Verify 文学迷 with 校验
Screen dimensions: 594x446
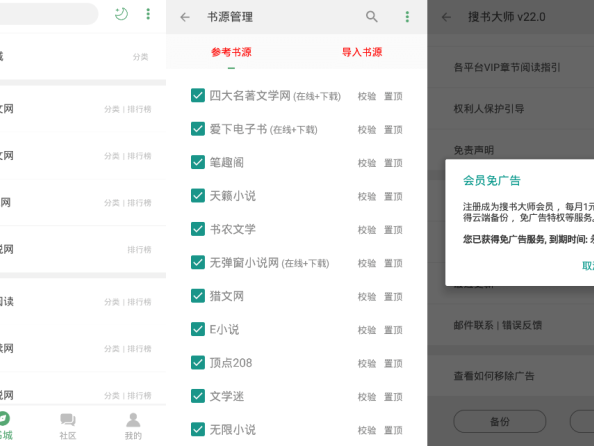tap(367, 397)
